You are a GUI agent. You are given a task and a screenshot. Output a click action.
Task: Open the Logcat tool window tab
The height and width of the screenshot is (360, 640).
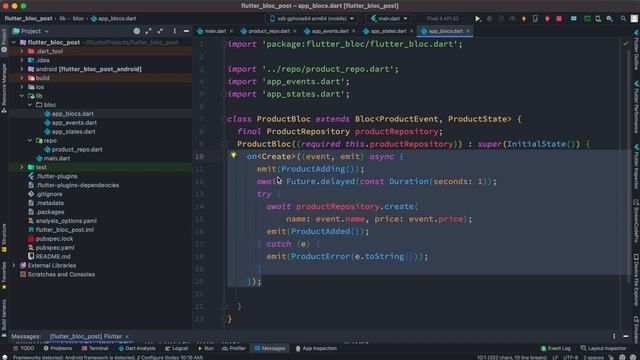pos(177,348)
